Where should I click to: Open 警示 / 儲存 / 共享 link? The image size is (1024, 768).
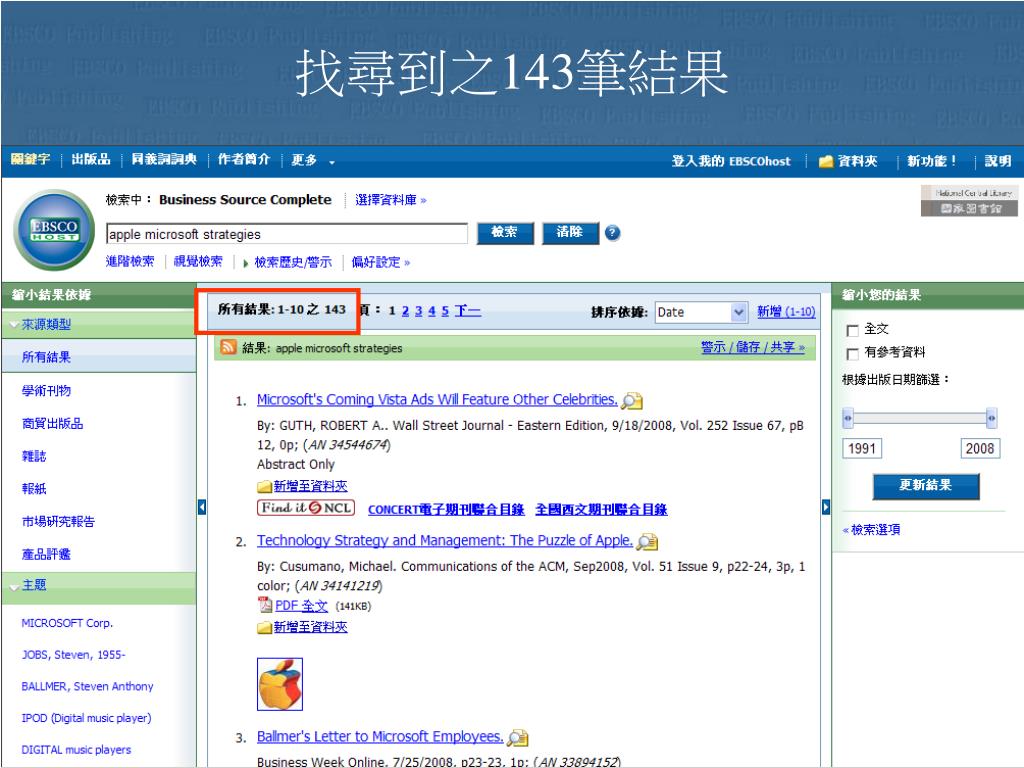[753, 347]
